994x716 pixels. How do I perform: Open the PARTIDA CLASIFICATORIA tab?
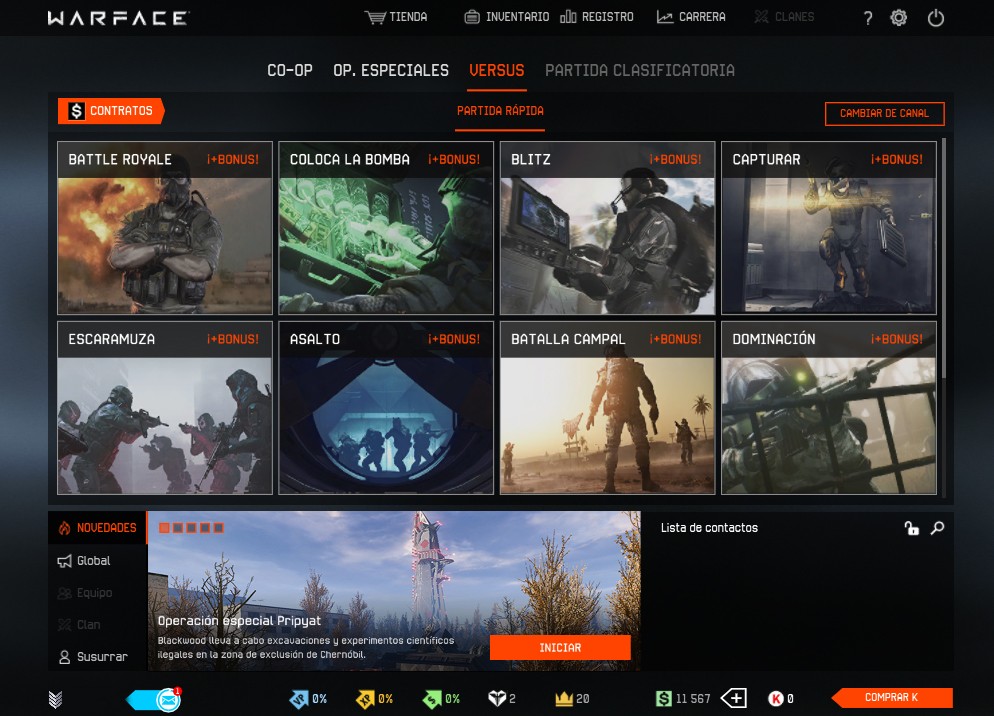(640, 70)
